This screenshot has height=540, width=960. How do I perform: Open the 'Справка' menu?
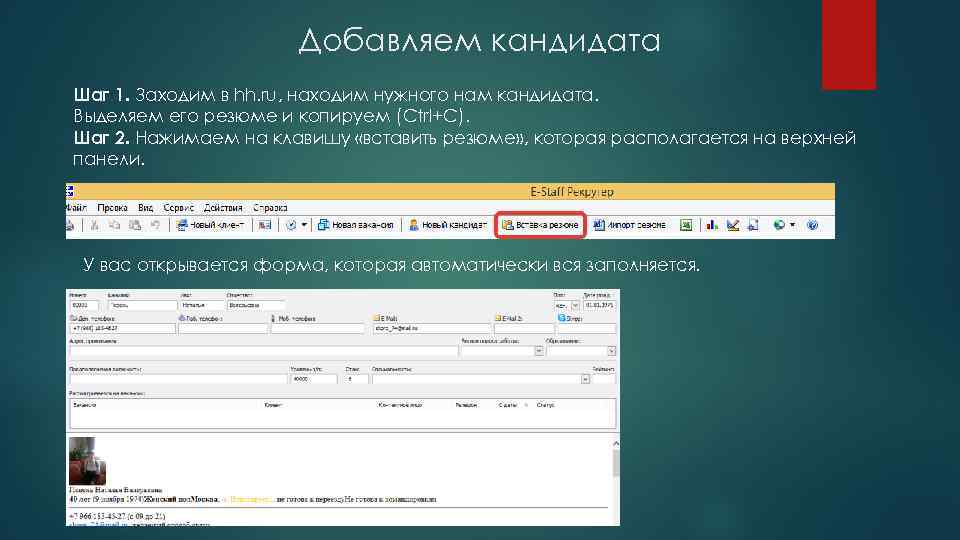[270, 208]
